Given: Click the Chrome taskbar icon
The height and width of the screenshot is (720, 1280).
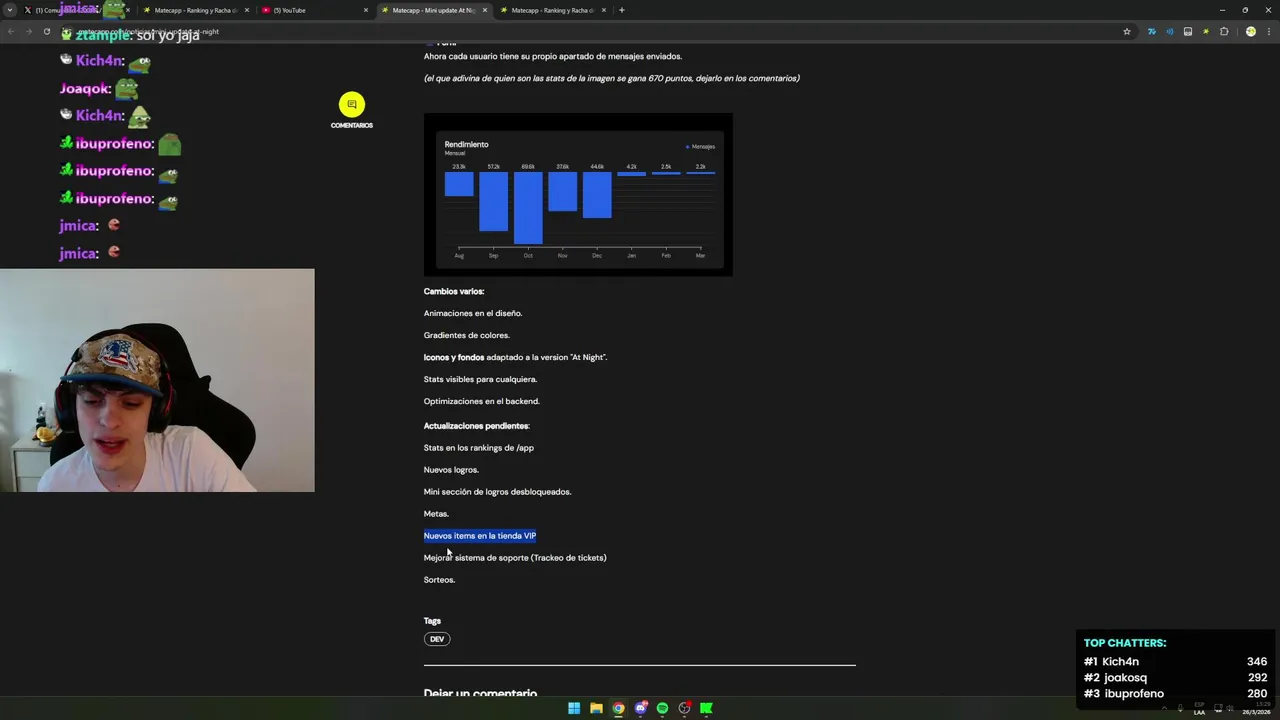Looking at the screenshot, I should point(618,708).
